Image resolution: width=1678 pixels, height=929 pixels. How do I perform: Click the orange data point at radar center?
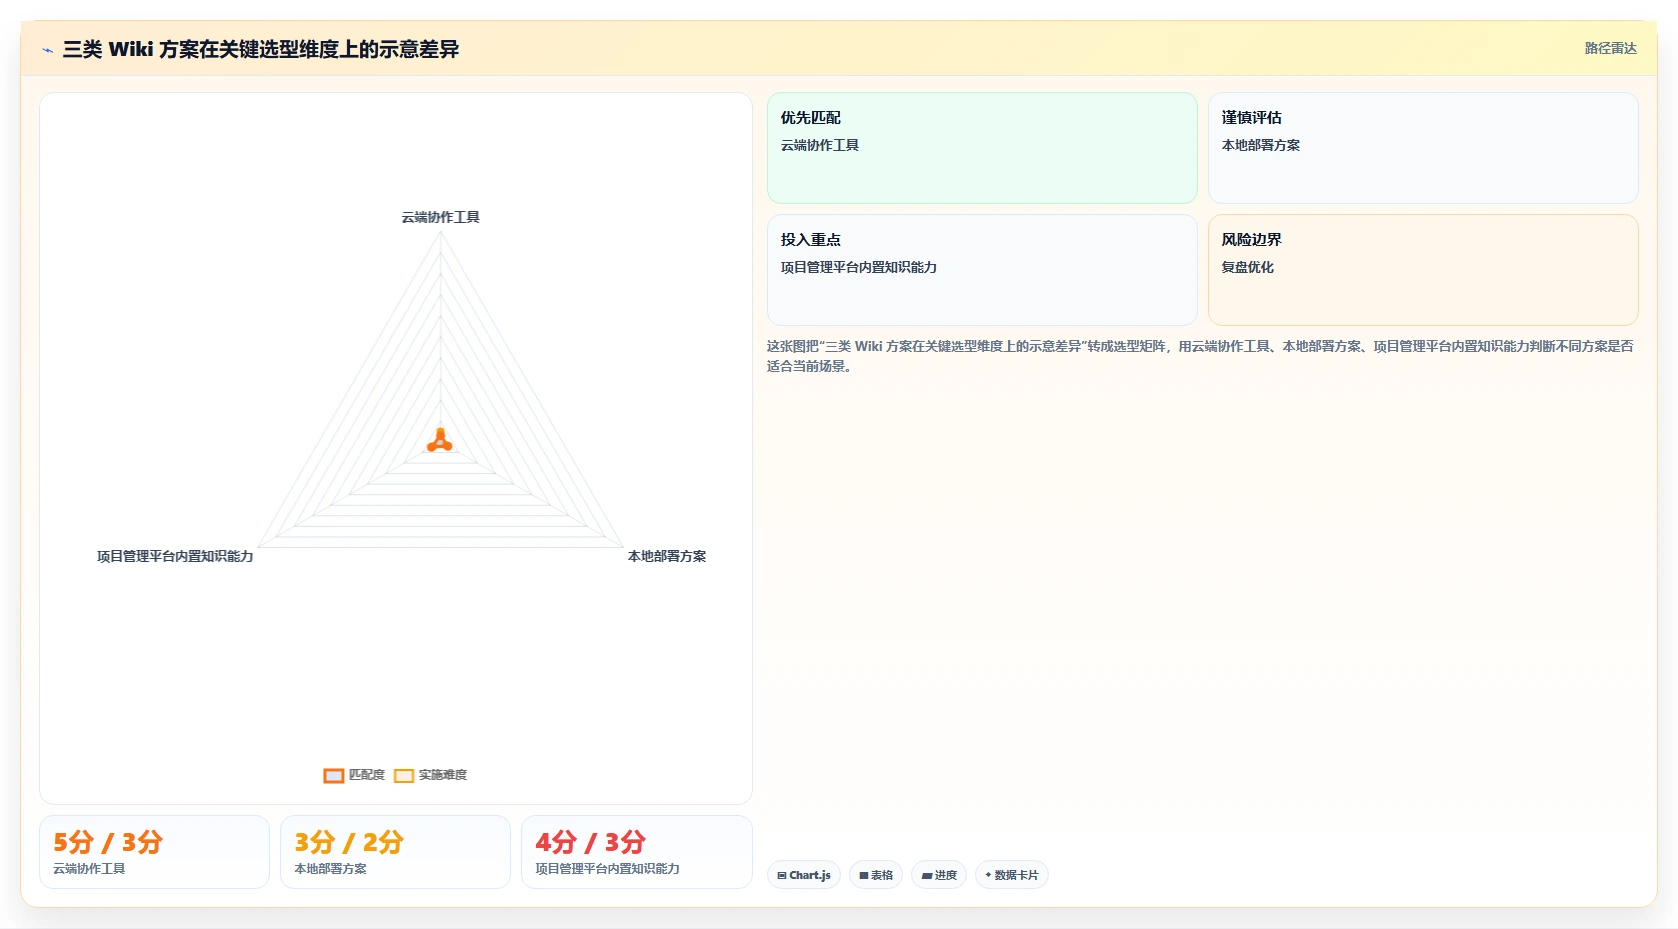[440, 441]
